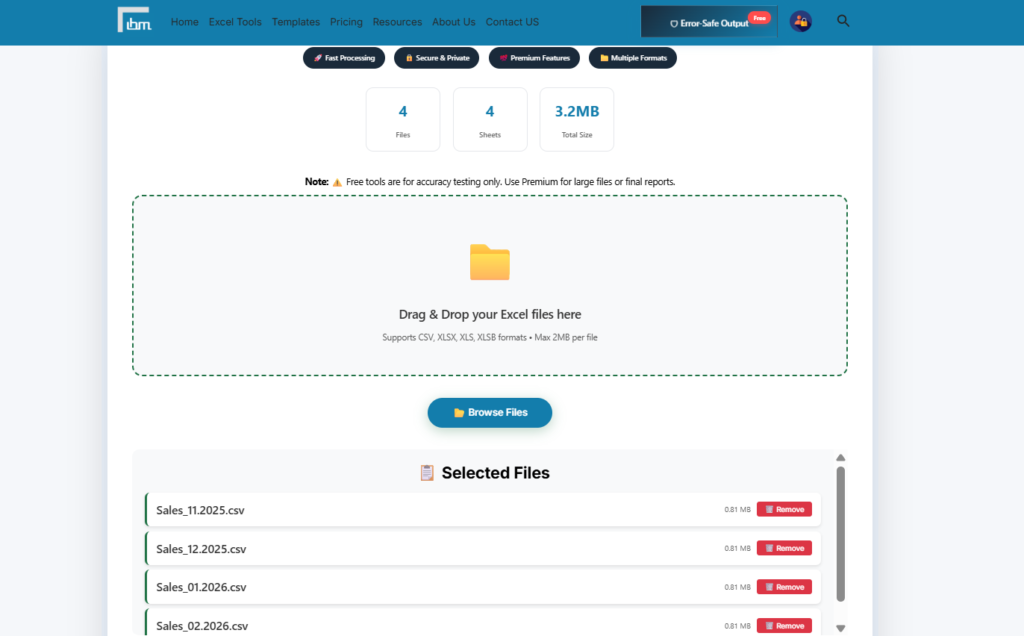
Task: Open the Resources menu
Action: (397, 21)
